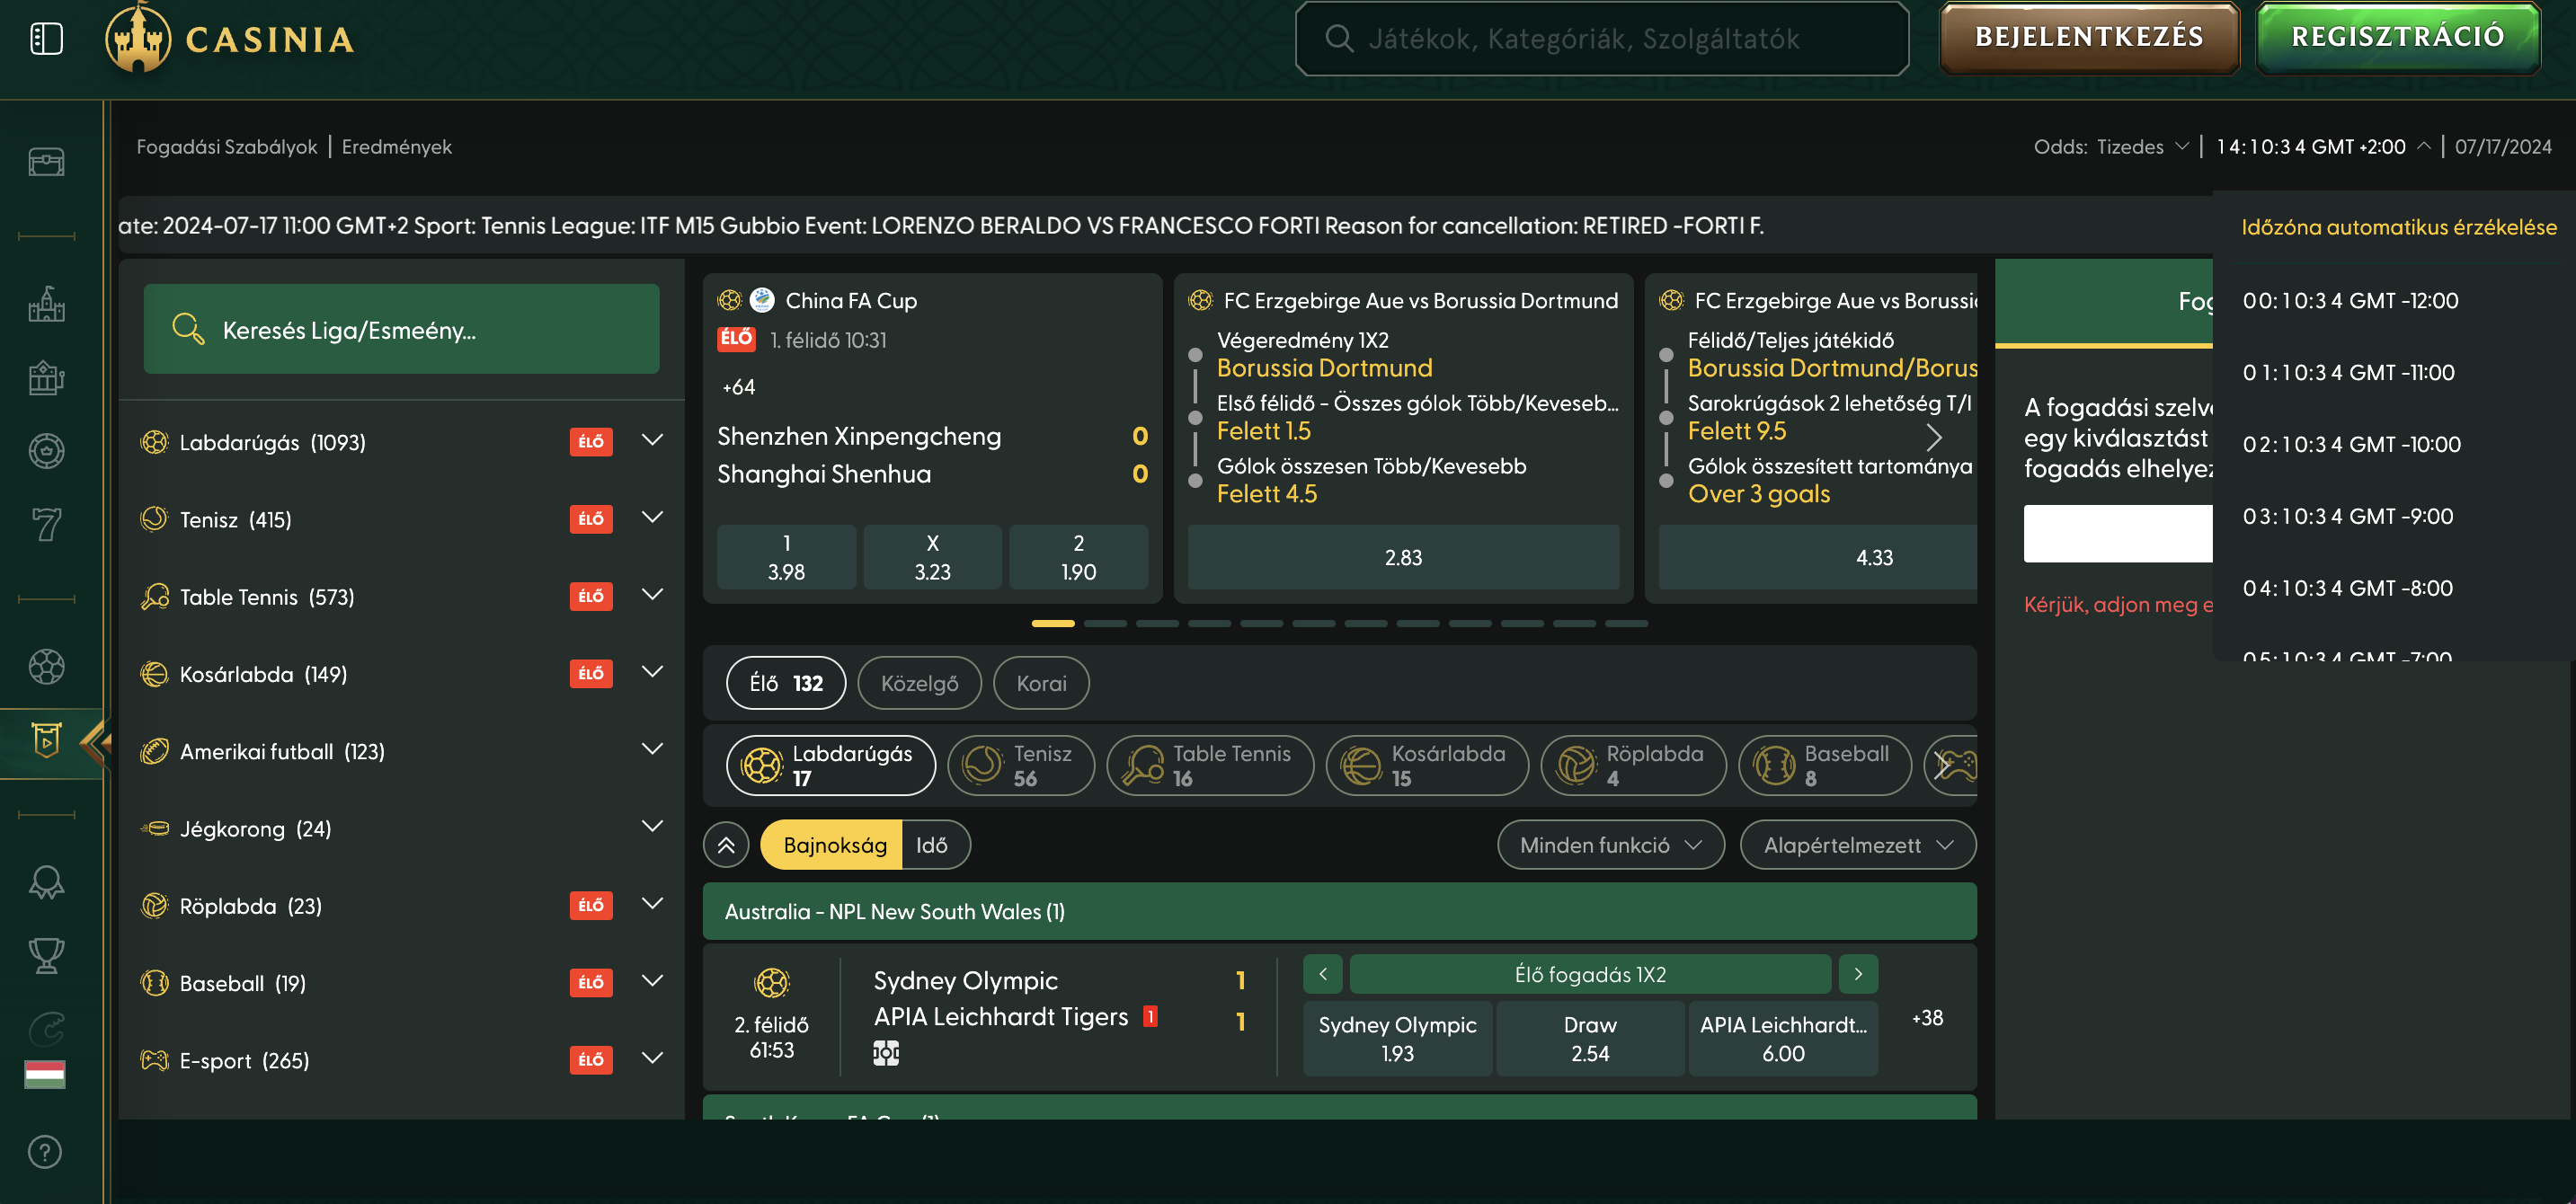Click the help question mark sidebar icon

click(x=45, y=1152)
